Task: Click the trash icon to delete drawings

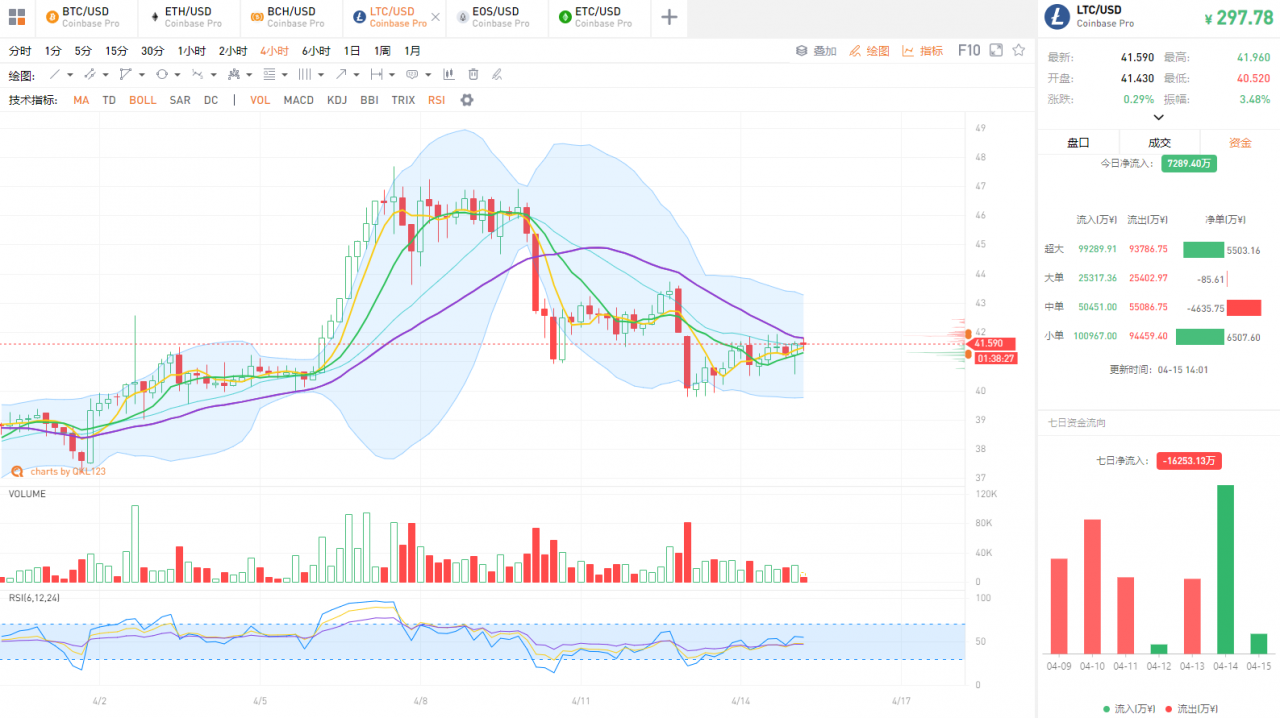Action: (x=473, y=74)
